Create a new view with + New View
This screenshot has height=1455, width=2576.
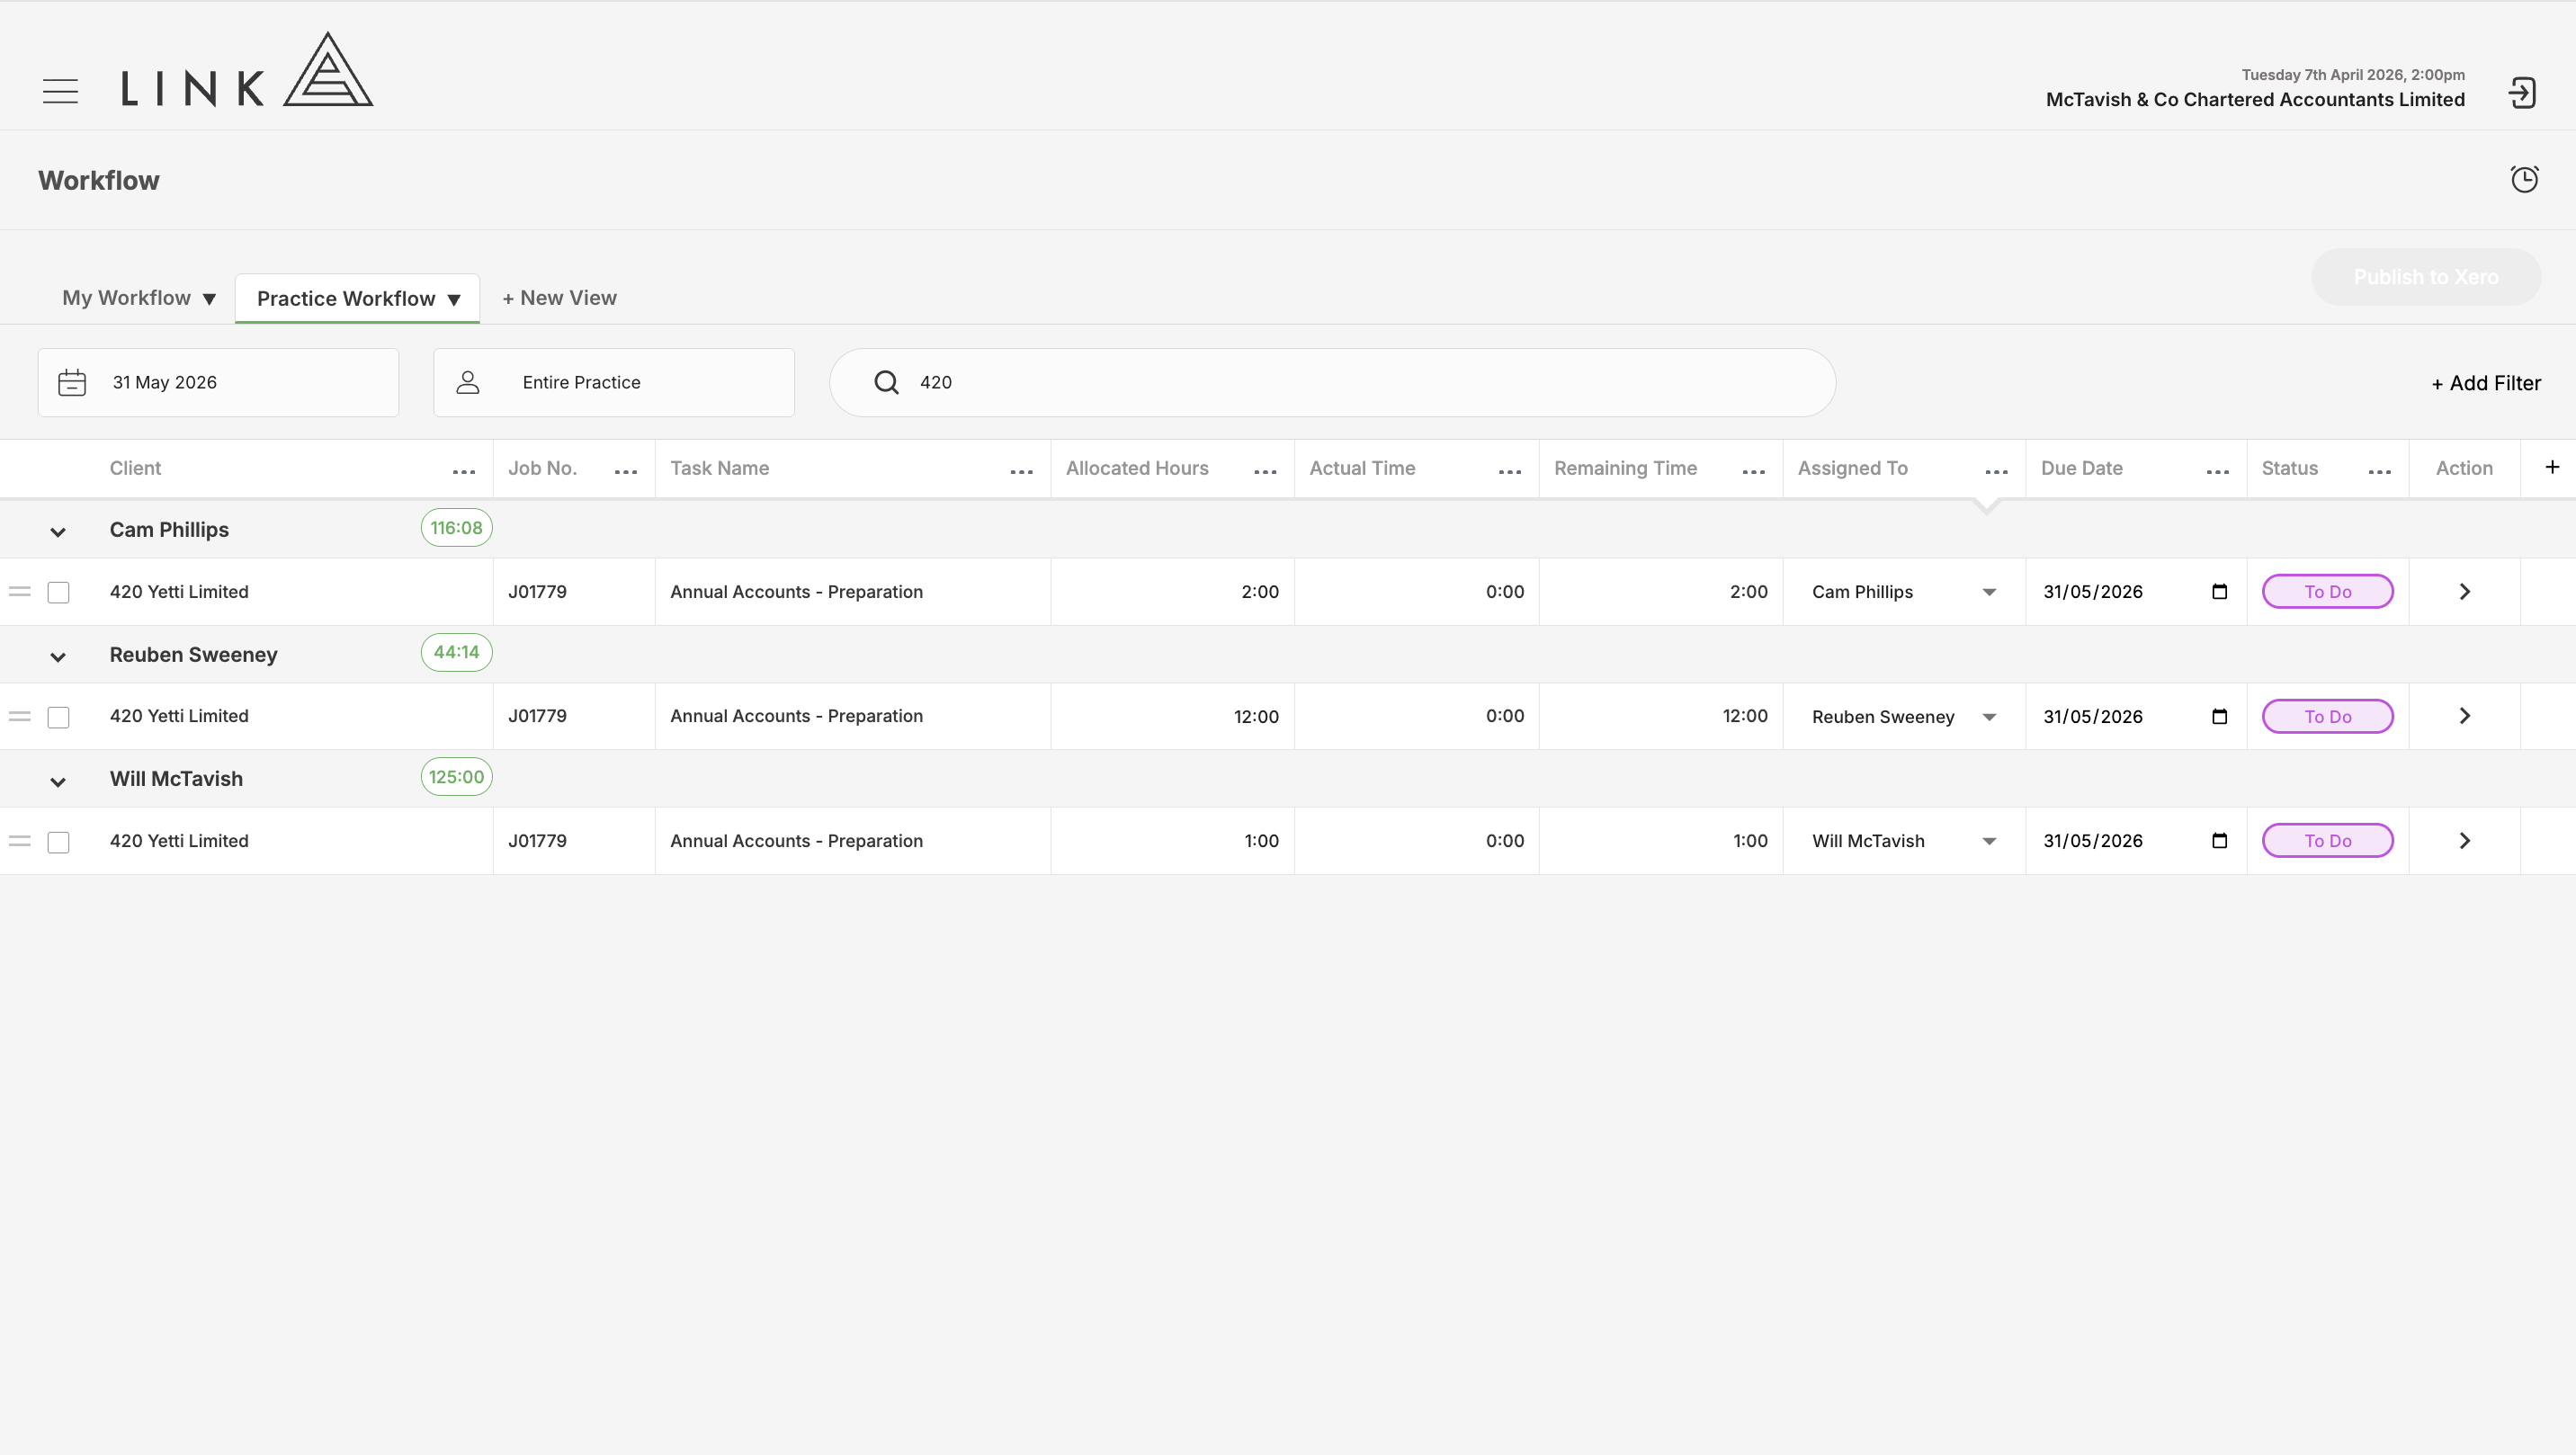tap(559, 298)
